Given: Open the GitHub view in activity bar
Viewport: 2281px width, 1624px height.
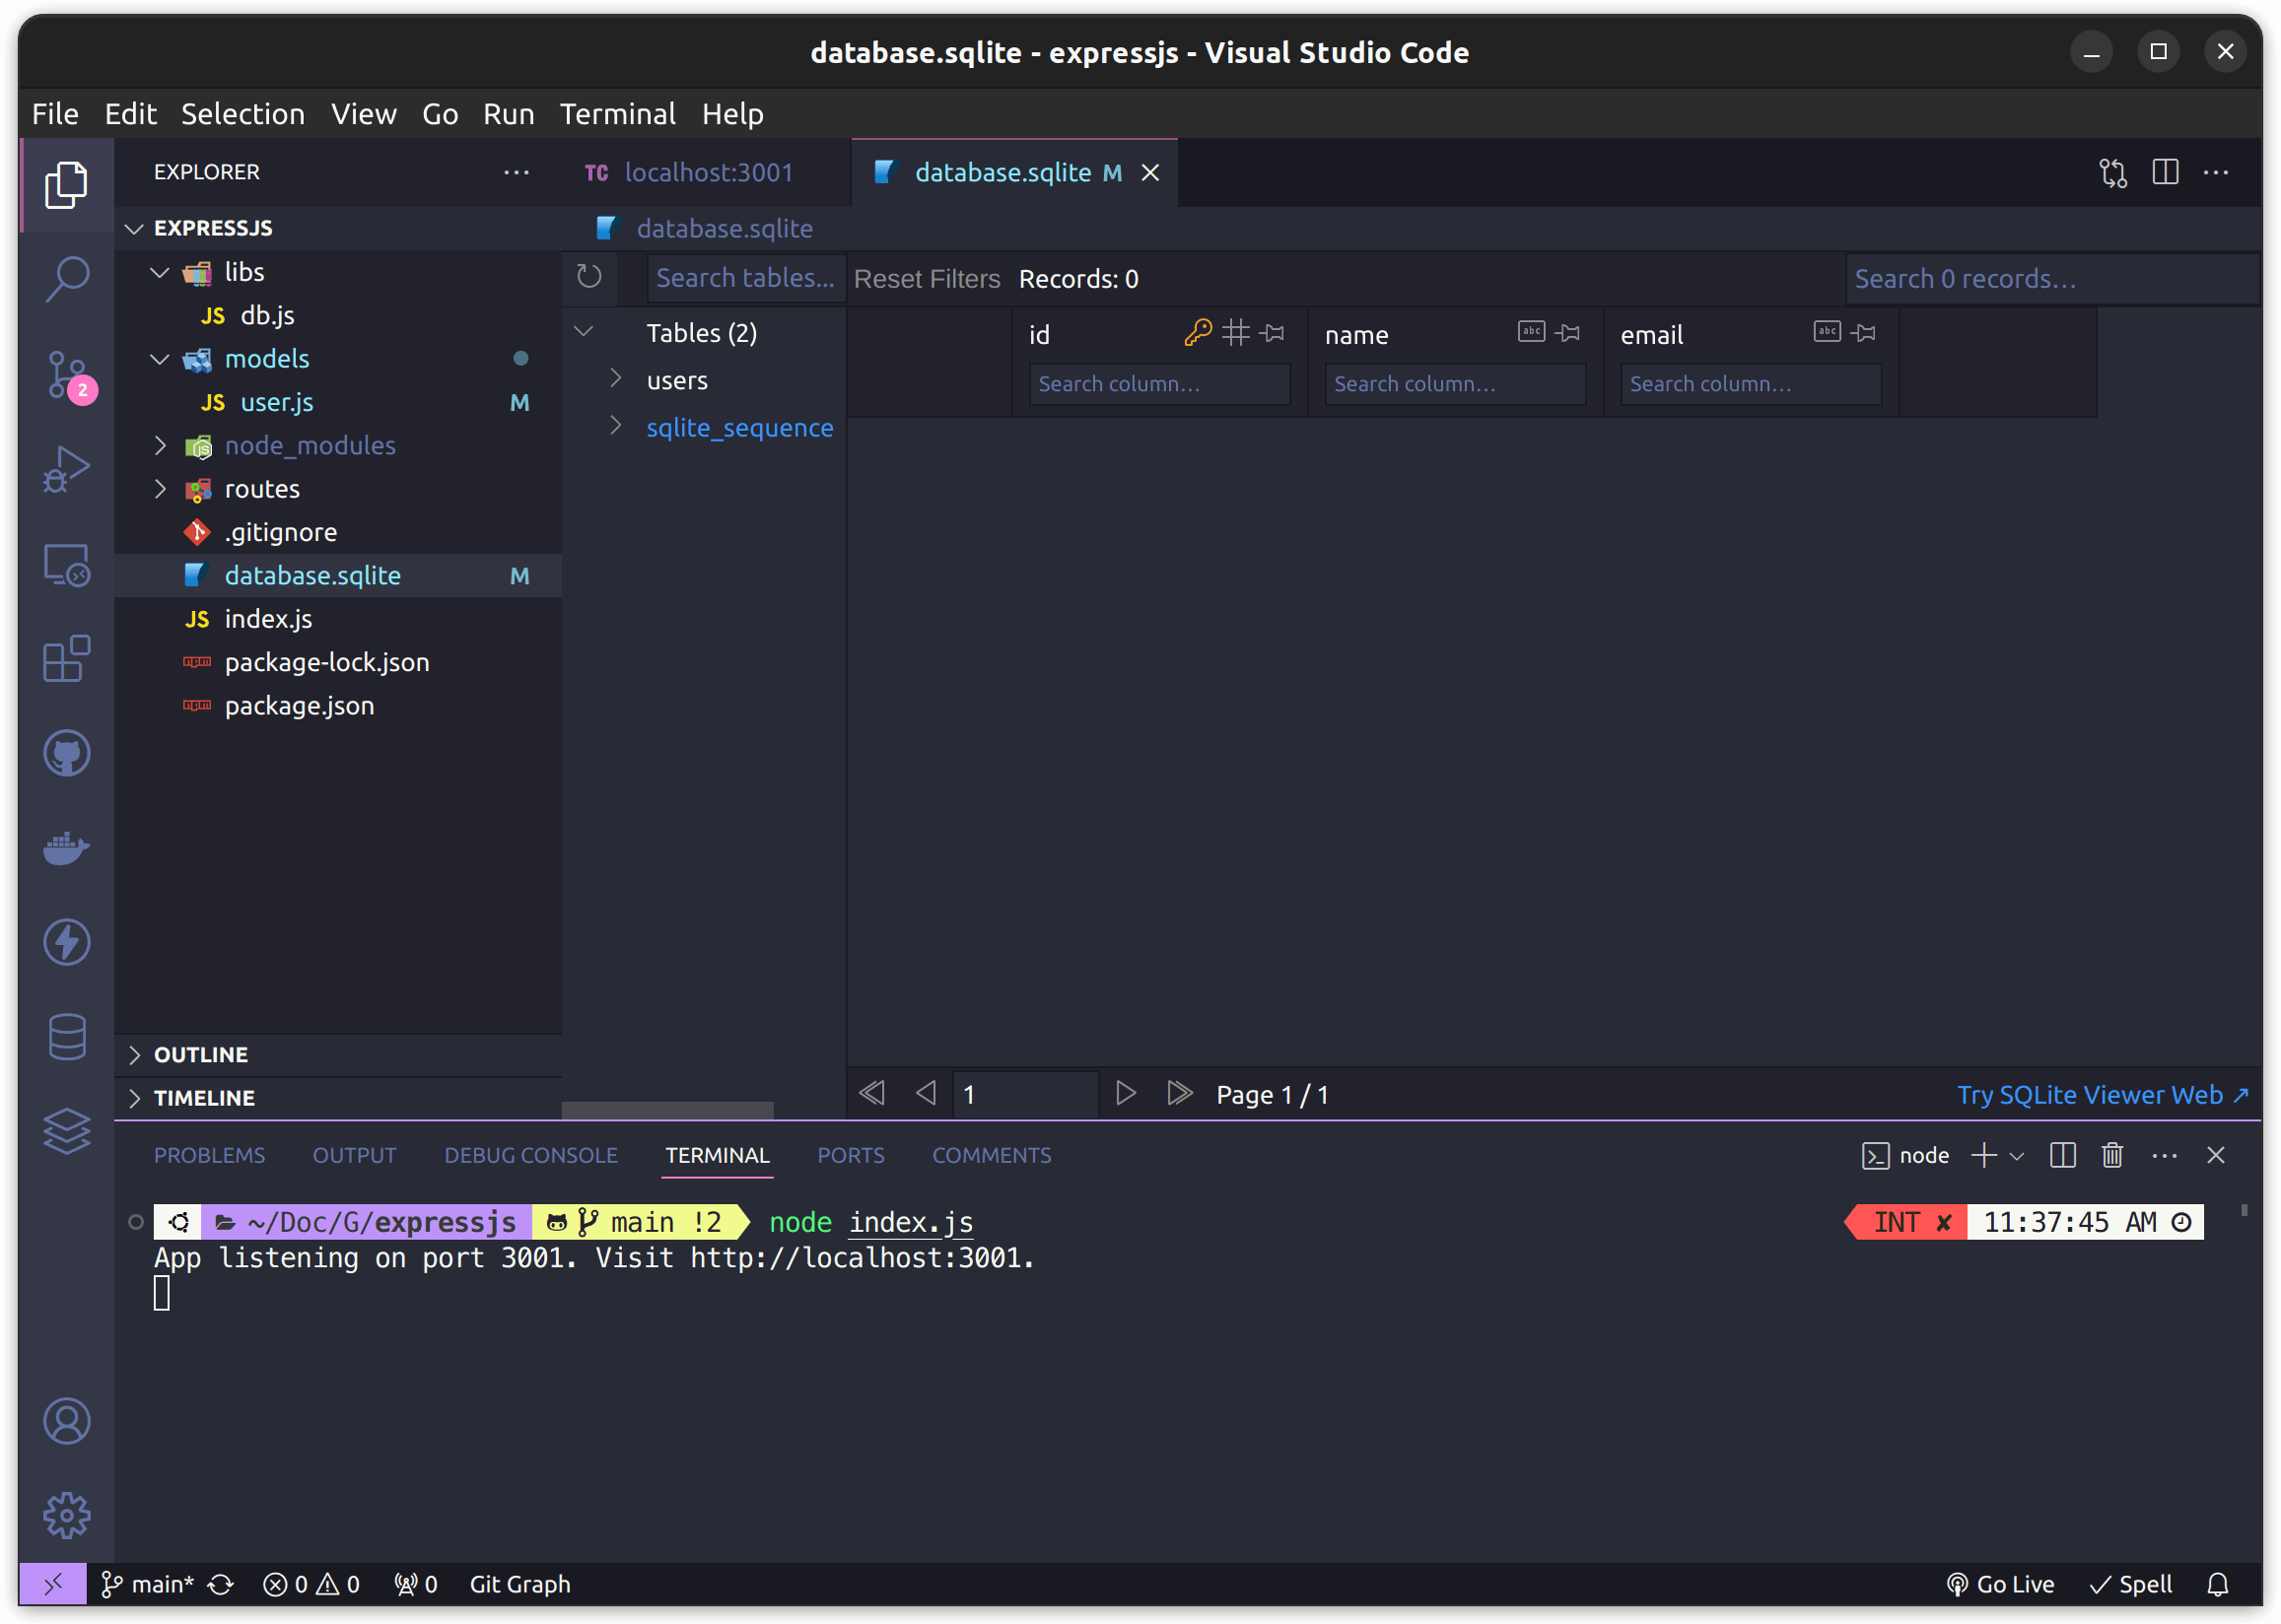Looking at the screenshot, I should coord(66,753).
